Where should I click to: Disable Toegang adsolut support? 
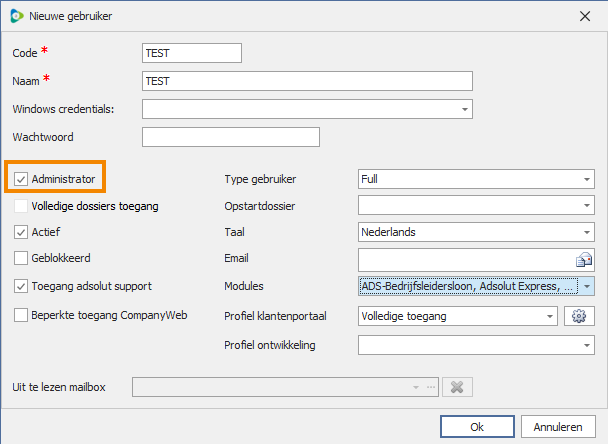pyautogui.click(x=22, y=286)
